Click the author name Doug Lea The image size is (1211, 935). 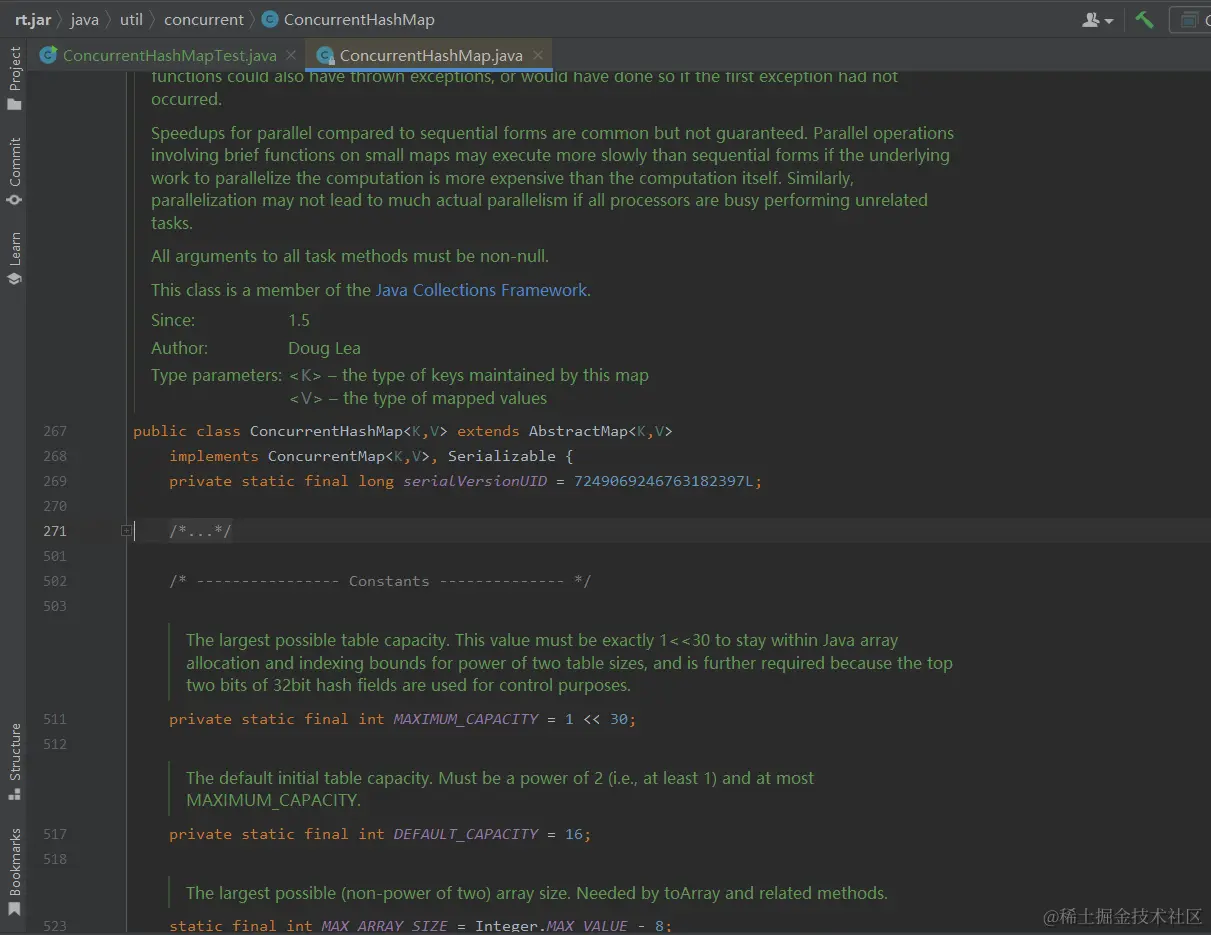[324, 348]
